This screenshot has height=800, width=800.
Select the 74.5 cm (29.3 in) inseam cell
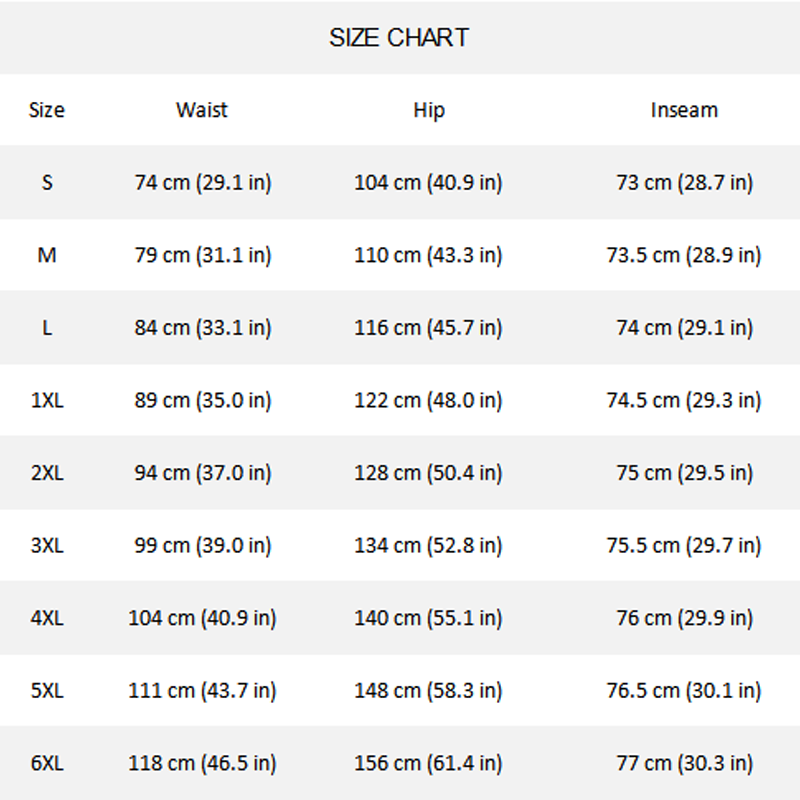click(684, 400)
